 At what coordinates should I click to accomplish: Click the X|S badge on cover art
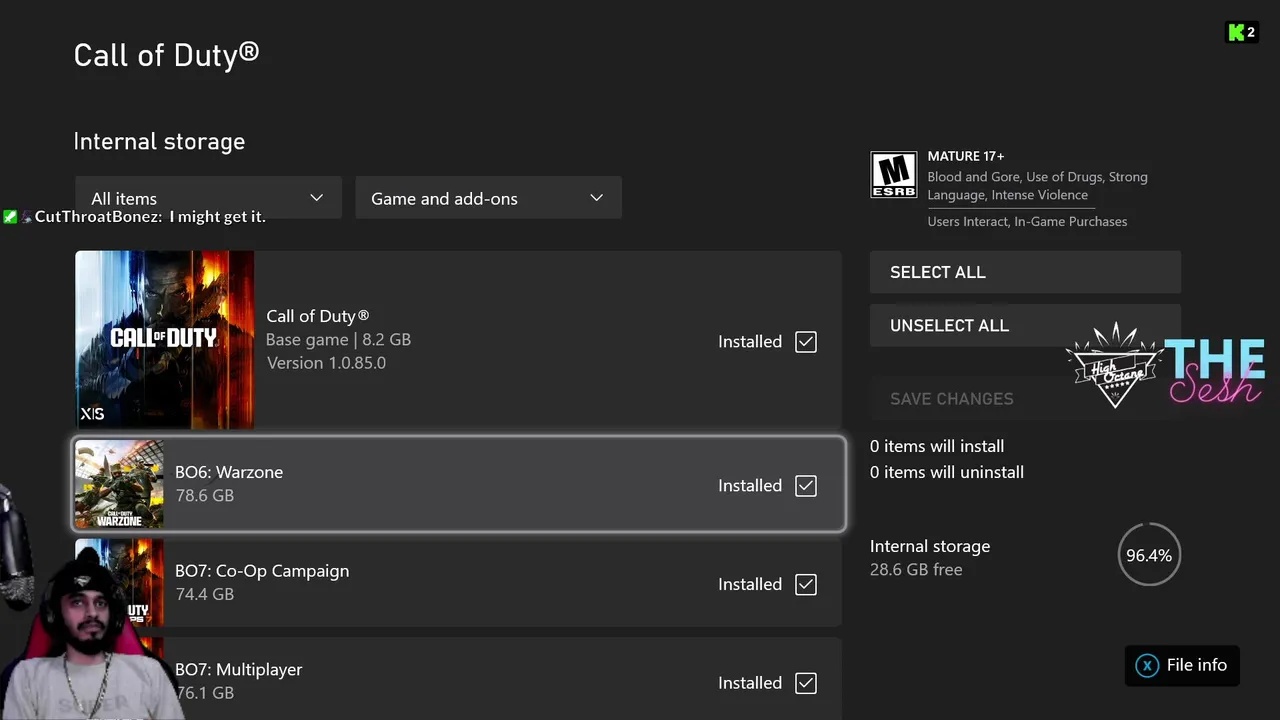point(92,413)
